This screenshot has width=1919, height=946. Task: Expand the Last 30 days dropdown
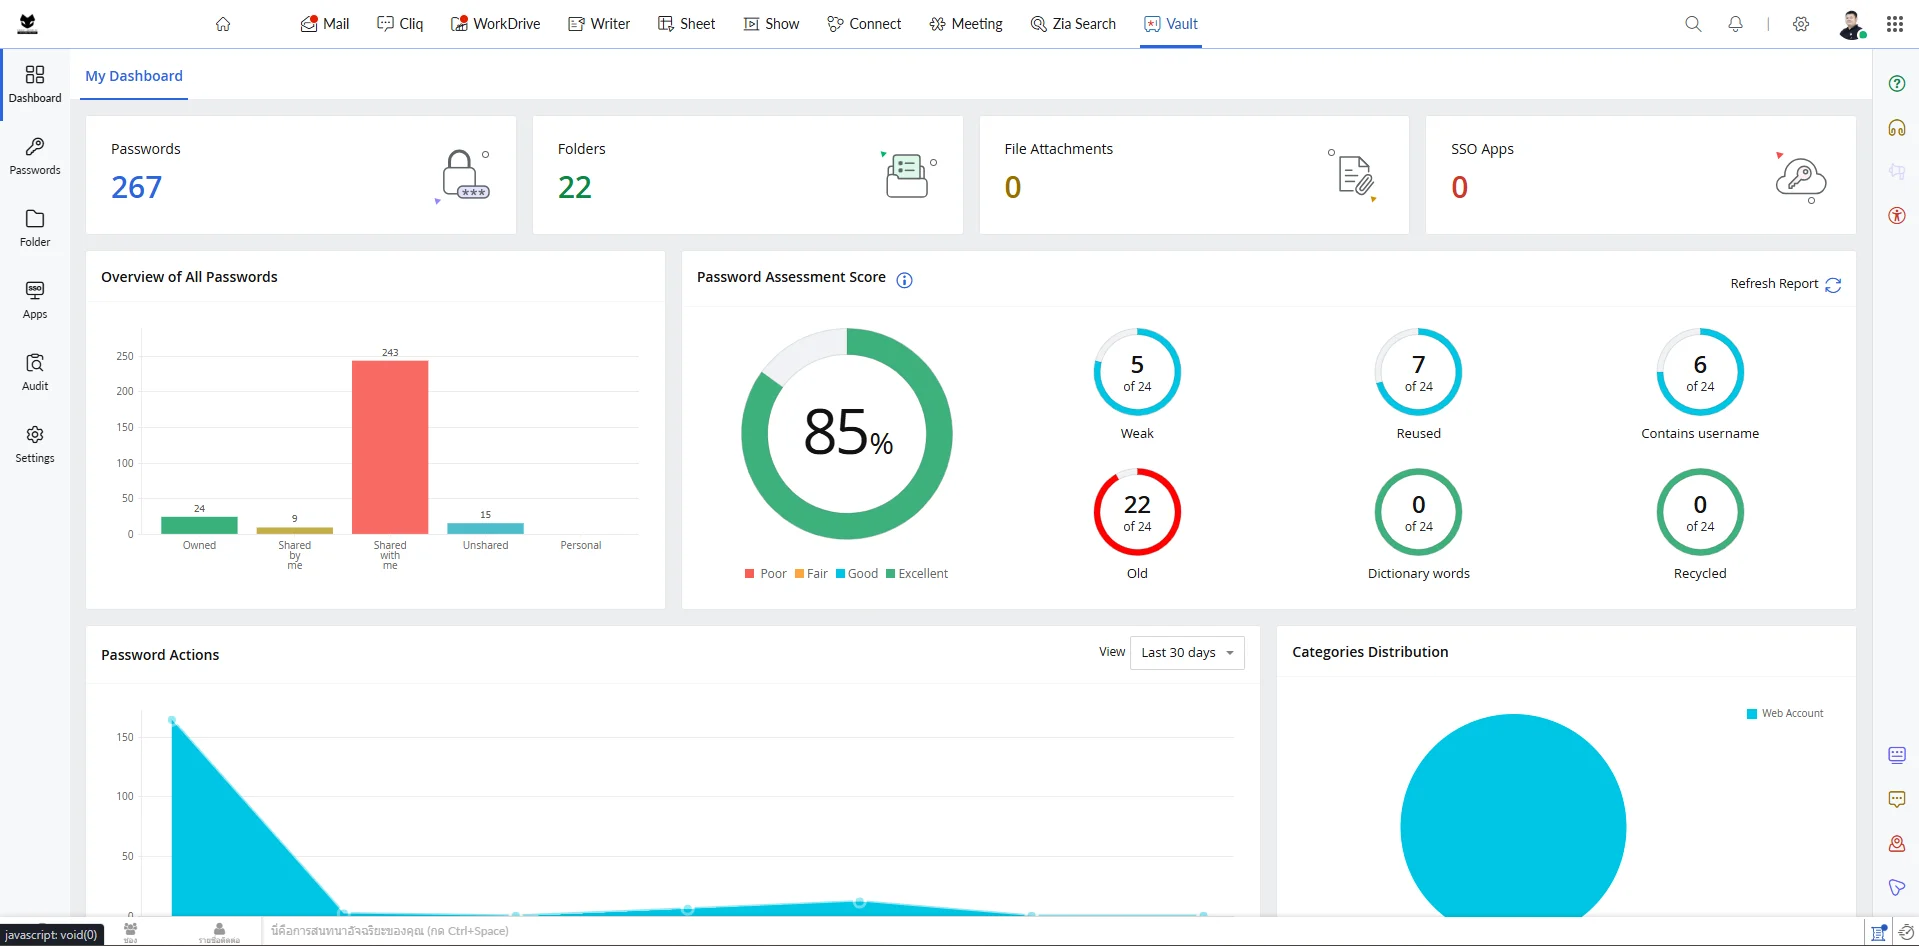point(1187,653)
